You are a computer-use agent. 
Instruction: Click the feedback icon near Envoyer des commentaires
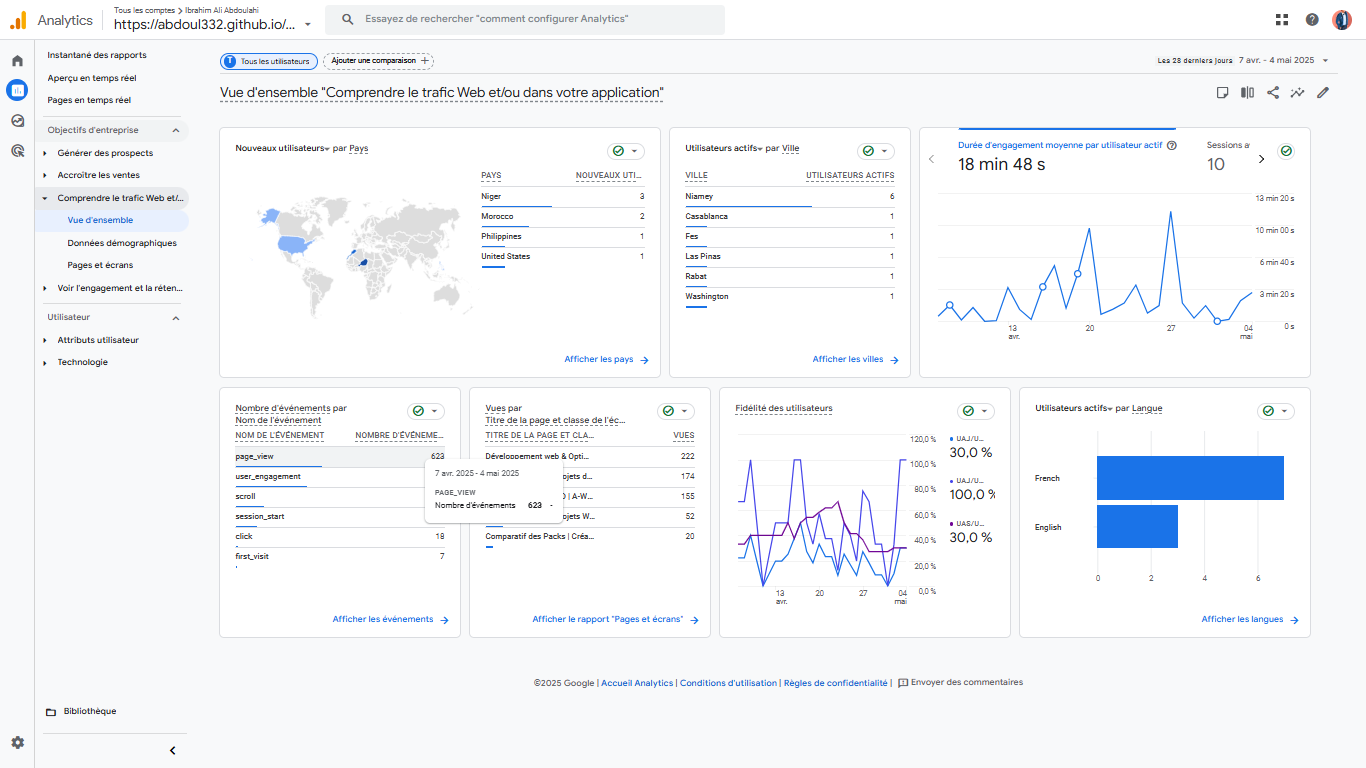[x=903, y=683]
